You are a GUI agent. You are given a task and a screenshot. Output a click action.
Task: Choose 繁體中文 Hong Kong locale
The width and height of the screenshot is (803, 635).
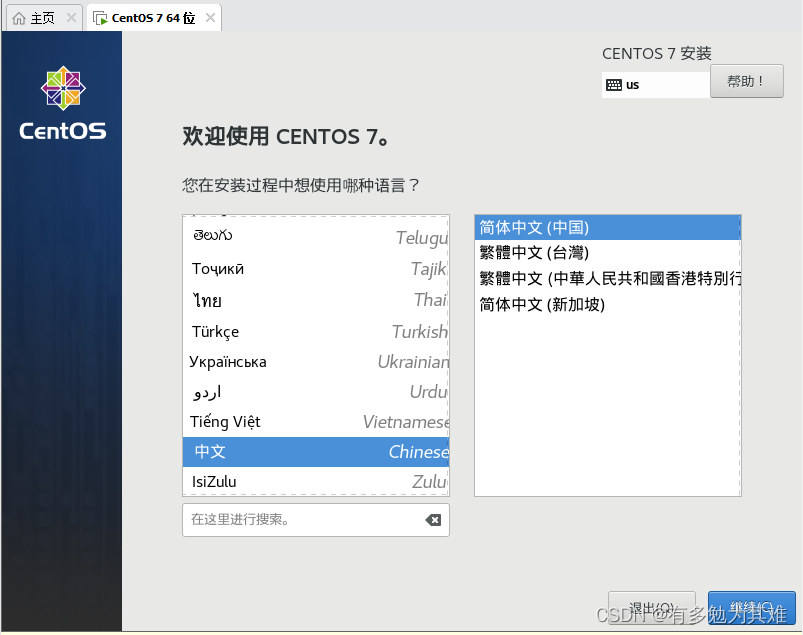[x=607, y=278]
